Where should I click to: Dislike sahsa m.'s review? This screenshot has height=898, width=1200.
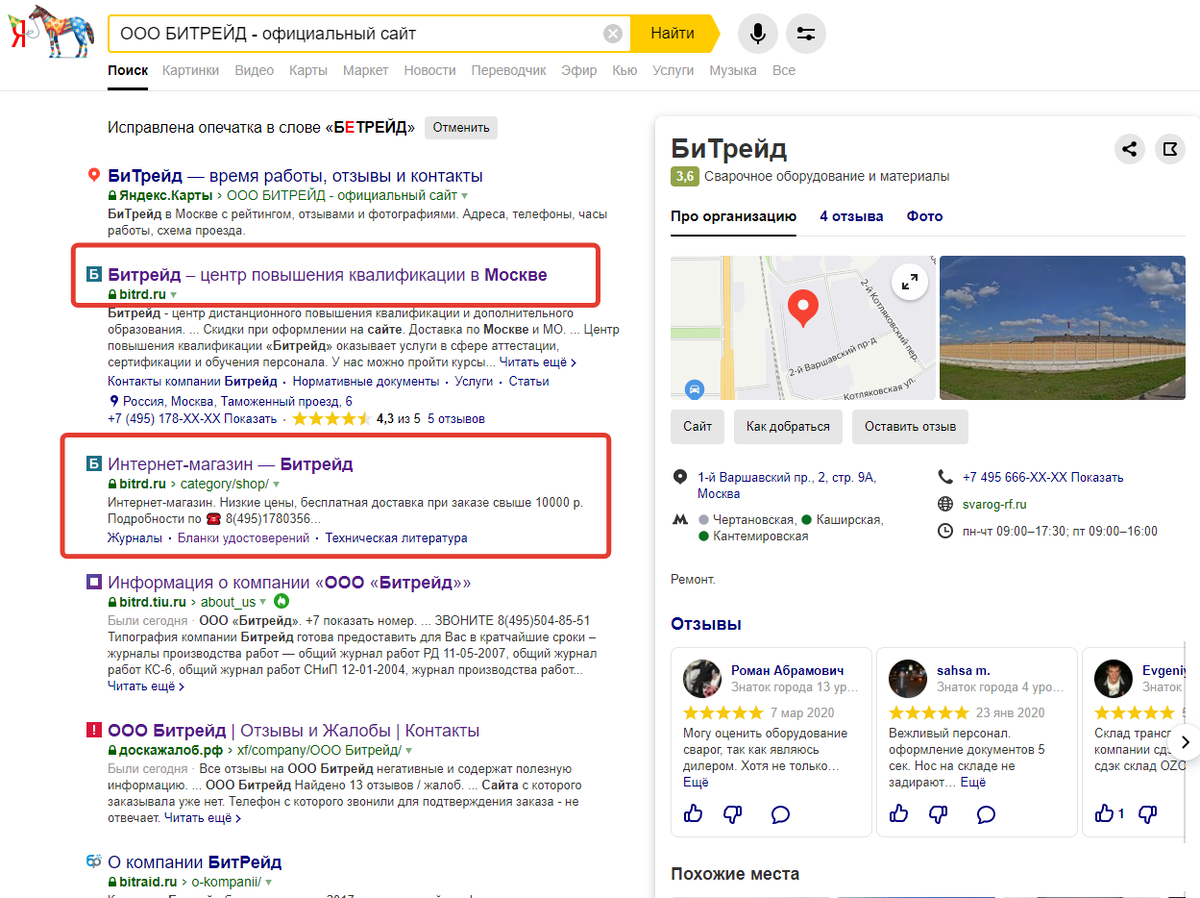pos(938,814)
